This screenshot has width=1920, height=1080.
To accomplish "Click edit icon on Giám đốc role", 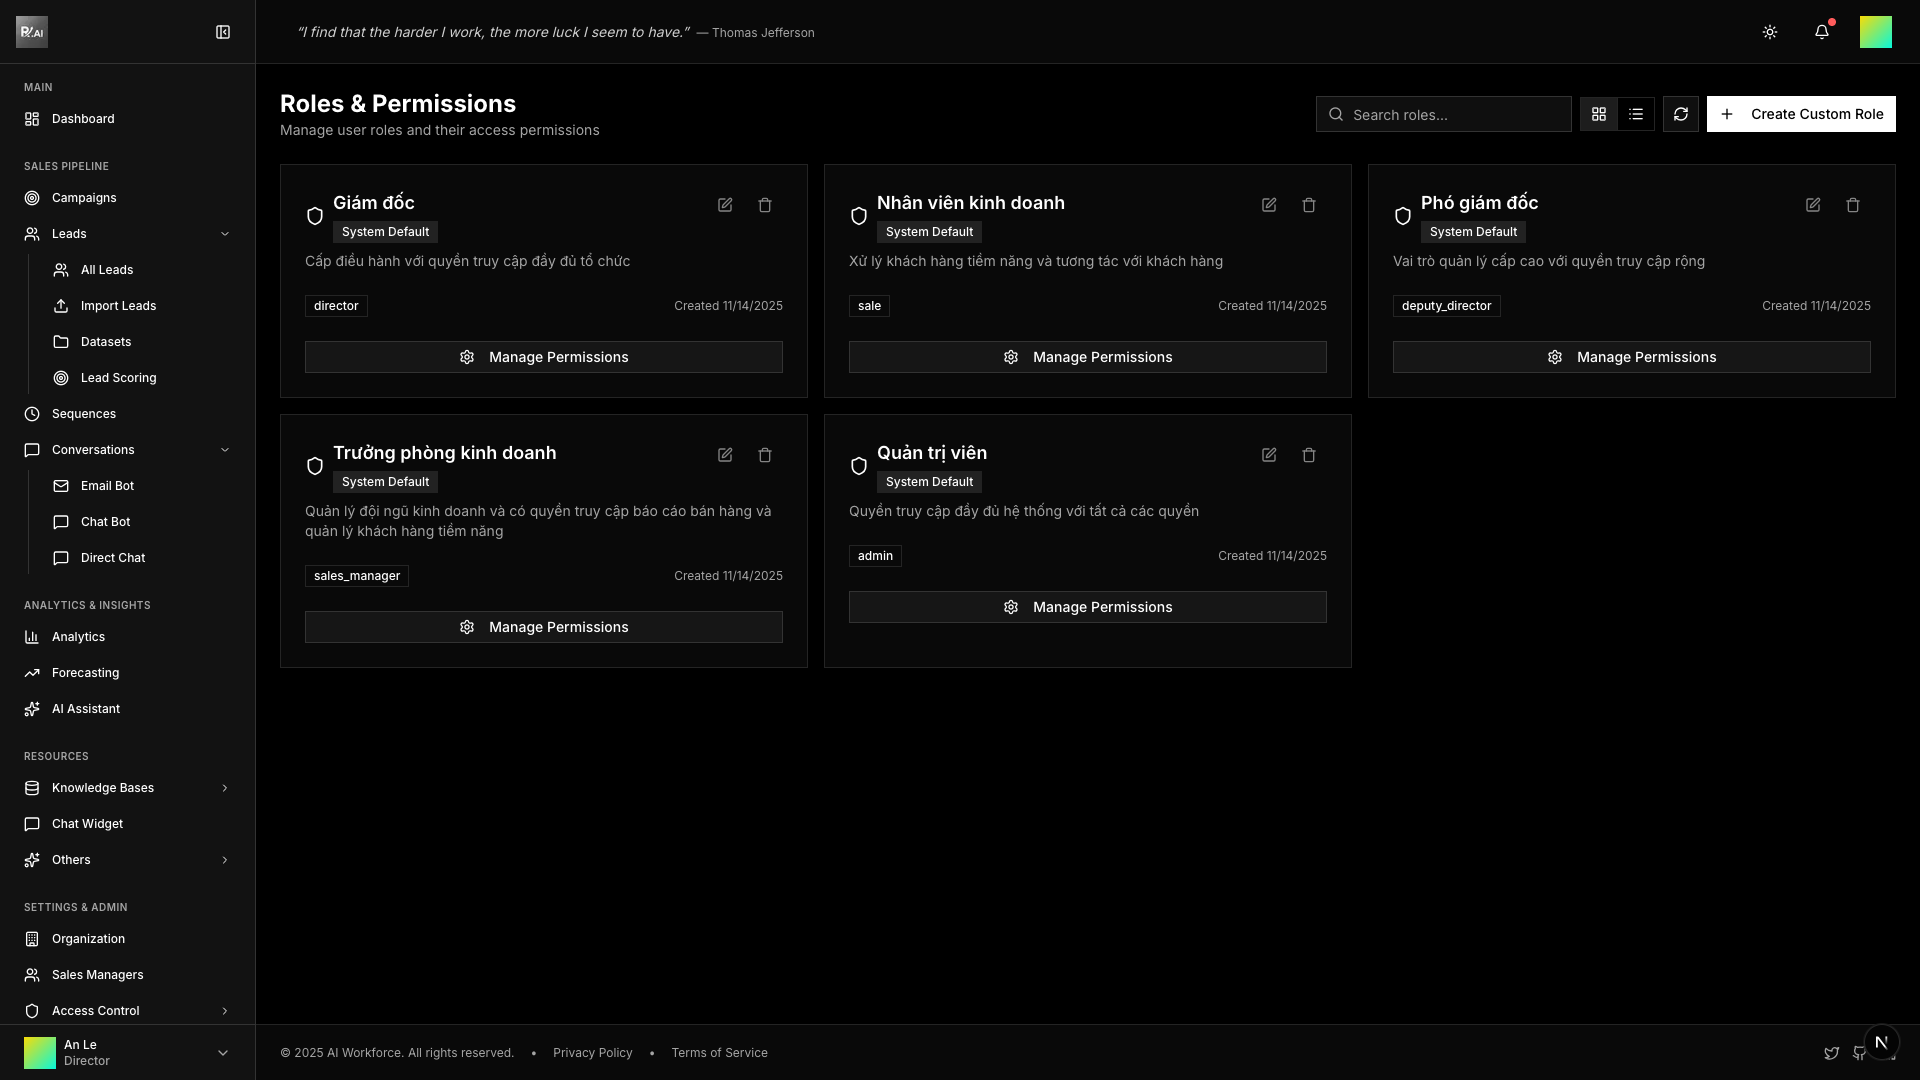I will tap(725, 205).
